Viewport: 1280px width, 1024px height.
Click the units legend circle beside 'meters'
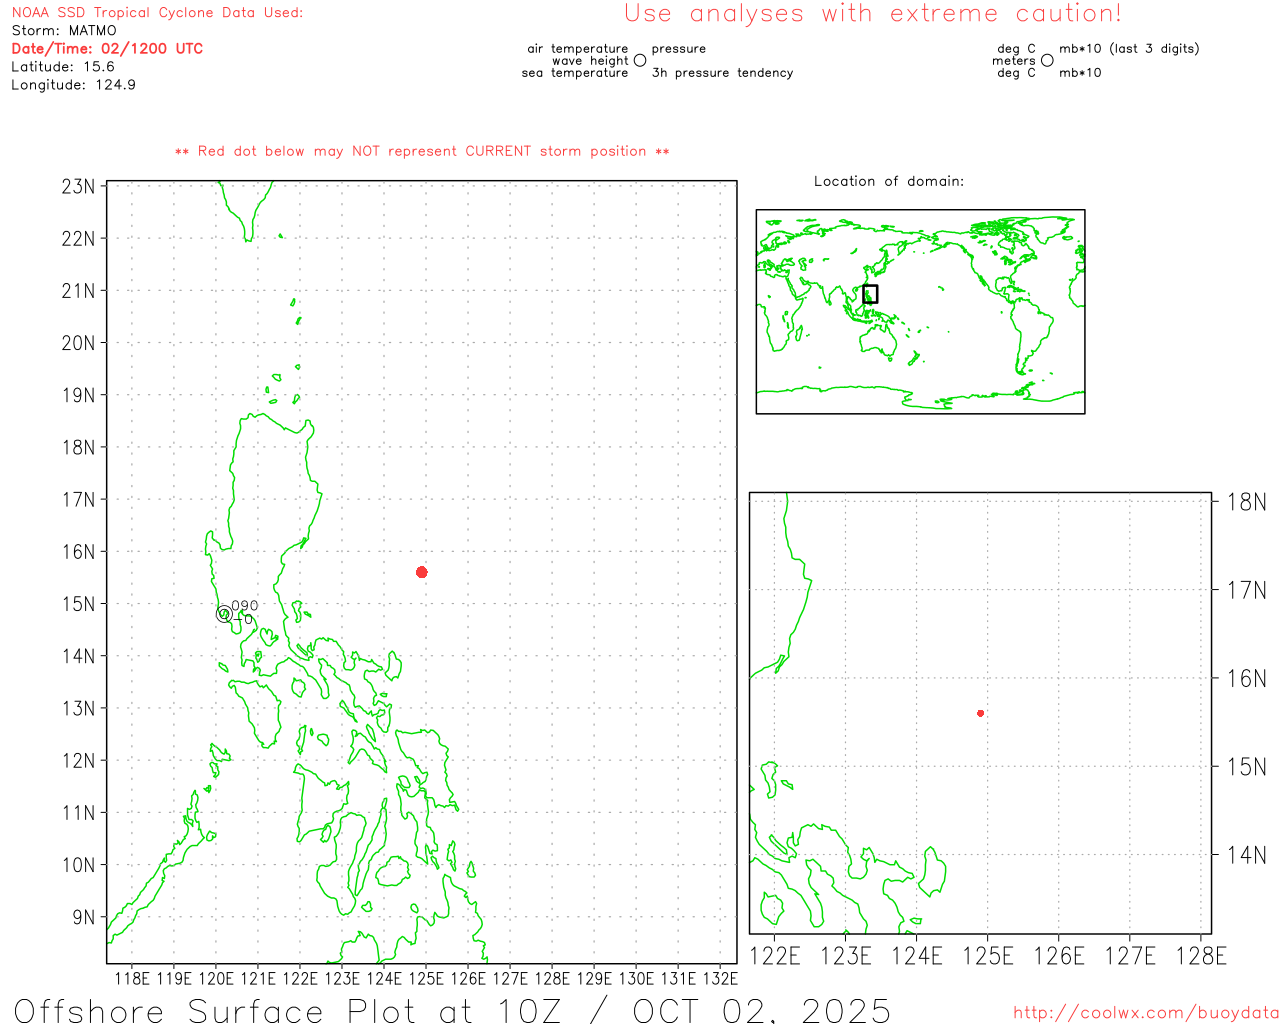(1047, 61)
